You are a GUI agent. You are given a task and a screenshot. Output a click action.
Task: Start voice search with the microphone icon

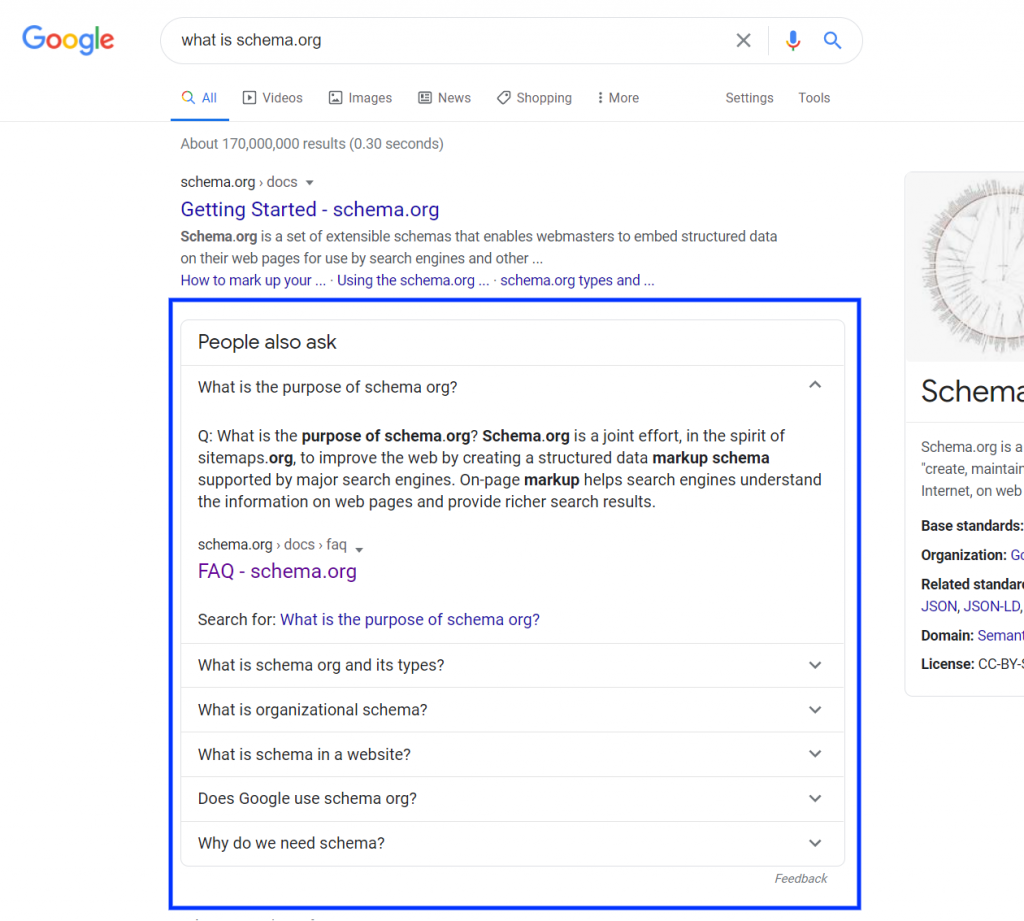793,40
